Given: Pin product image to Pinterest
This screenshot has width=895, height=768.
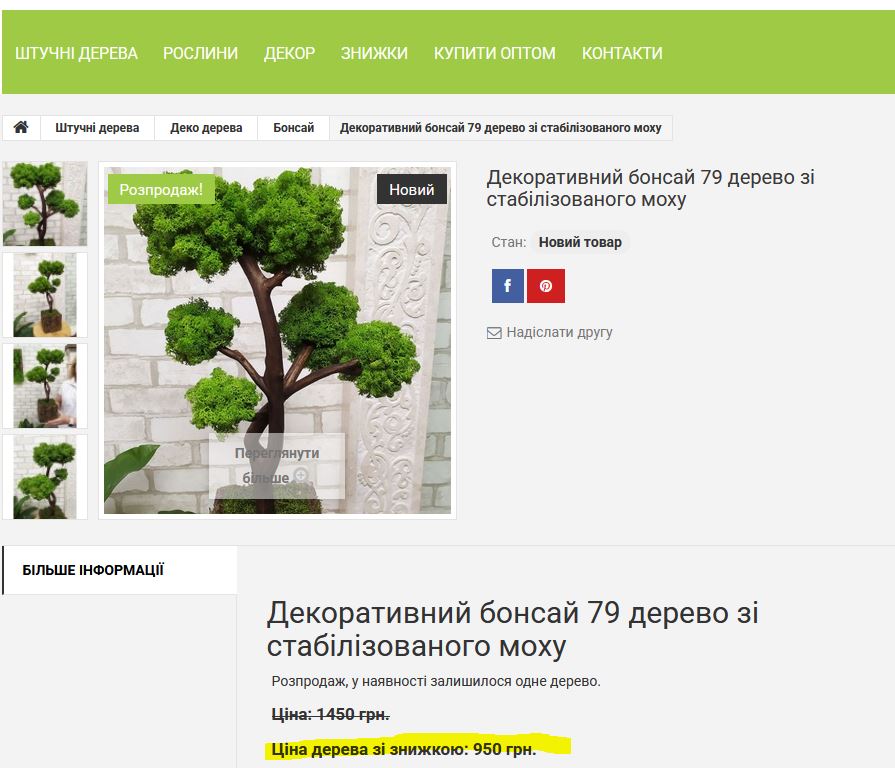Looking at the screenshot, I should [x=545, y=285].
